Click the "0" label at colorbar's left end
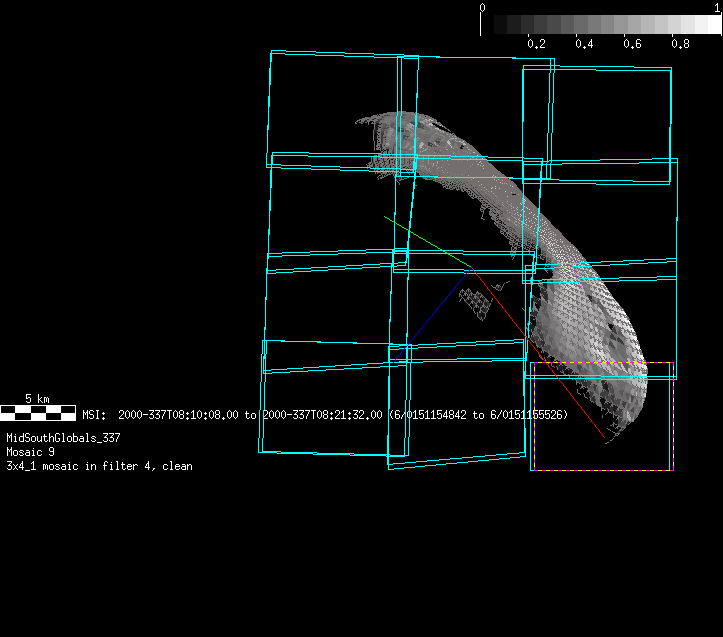The height and width of the screenshot is (637, 723). (483, 7)
